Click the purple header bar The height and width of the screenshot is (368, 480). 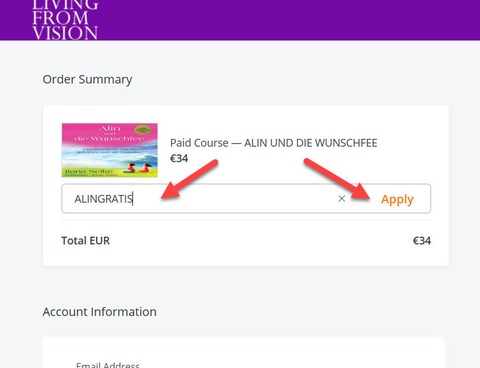coord(240,20)
